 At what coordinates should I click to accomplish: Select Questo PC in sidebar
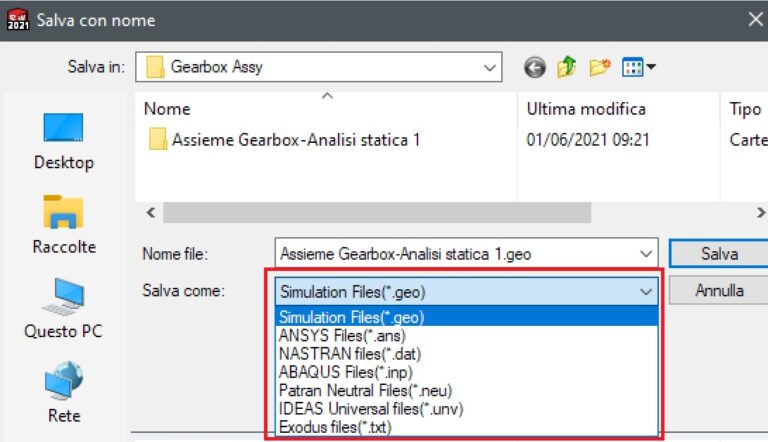click(63, 309)
